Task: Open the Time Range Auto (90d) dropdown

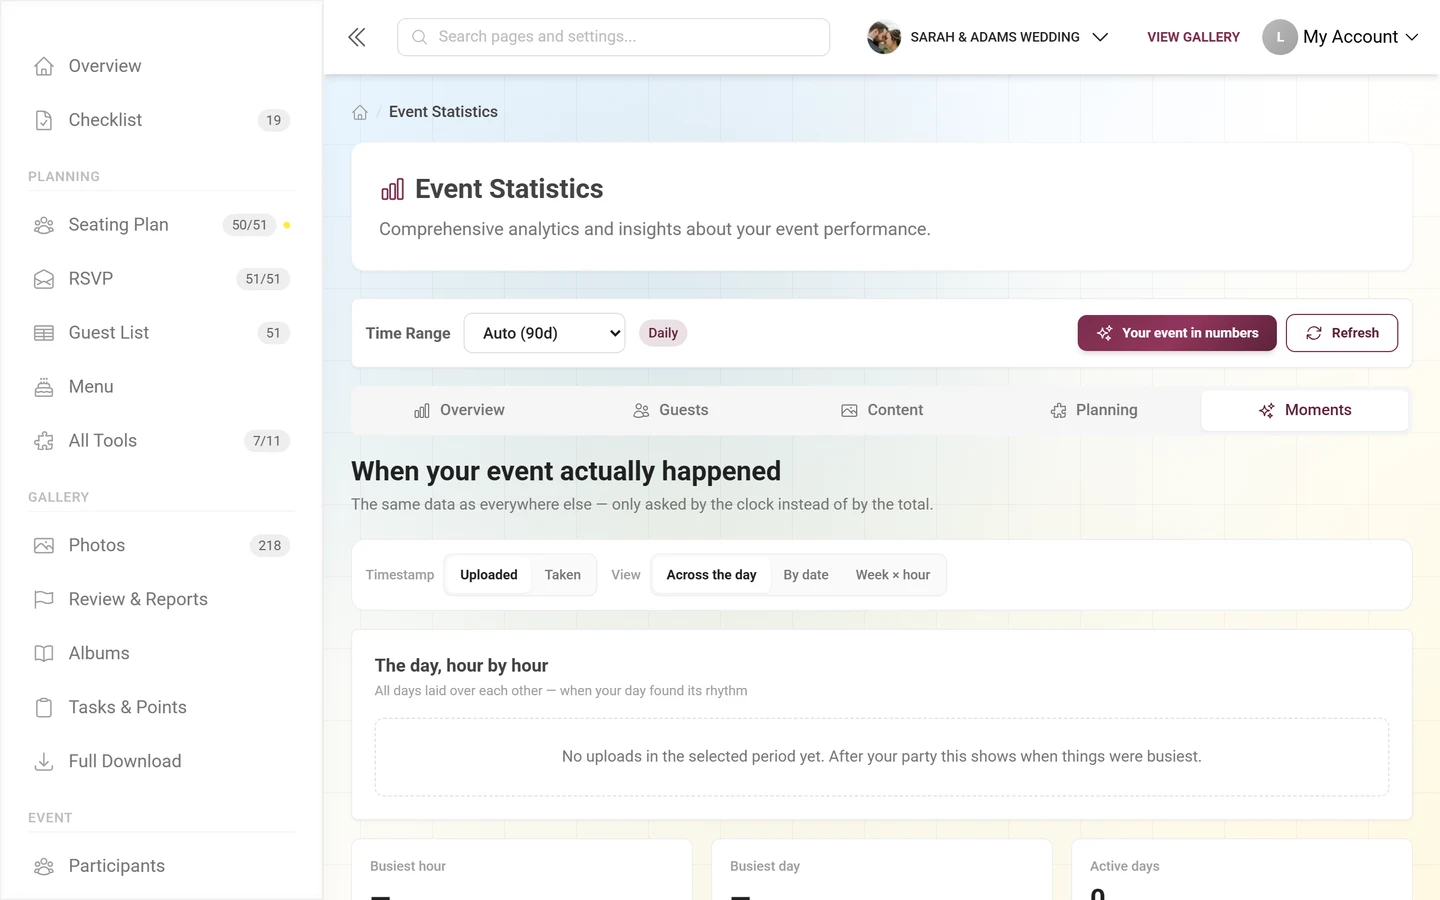Action: [545, 333]
